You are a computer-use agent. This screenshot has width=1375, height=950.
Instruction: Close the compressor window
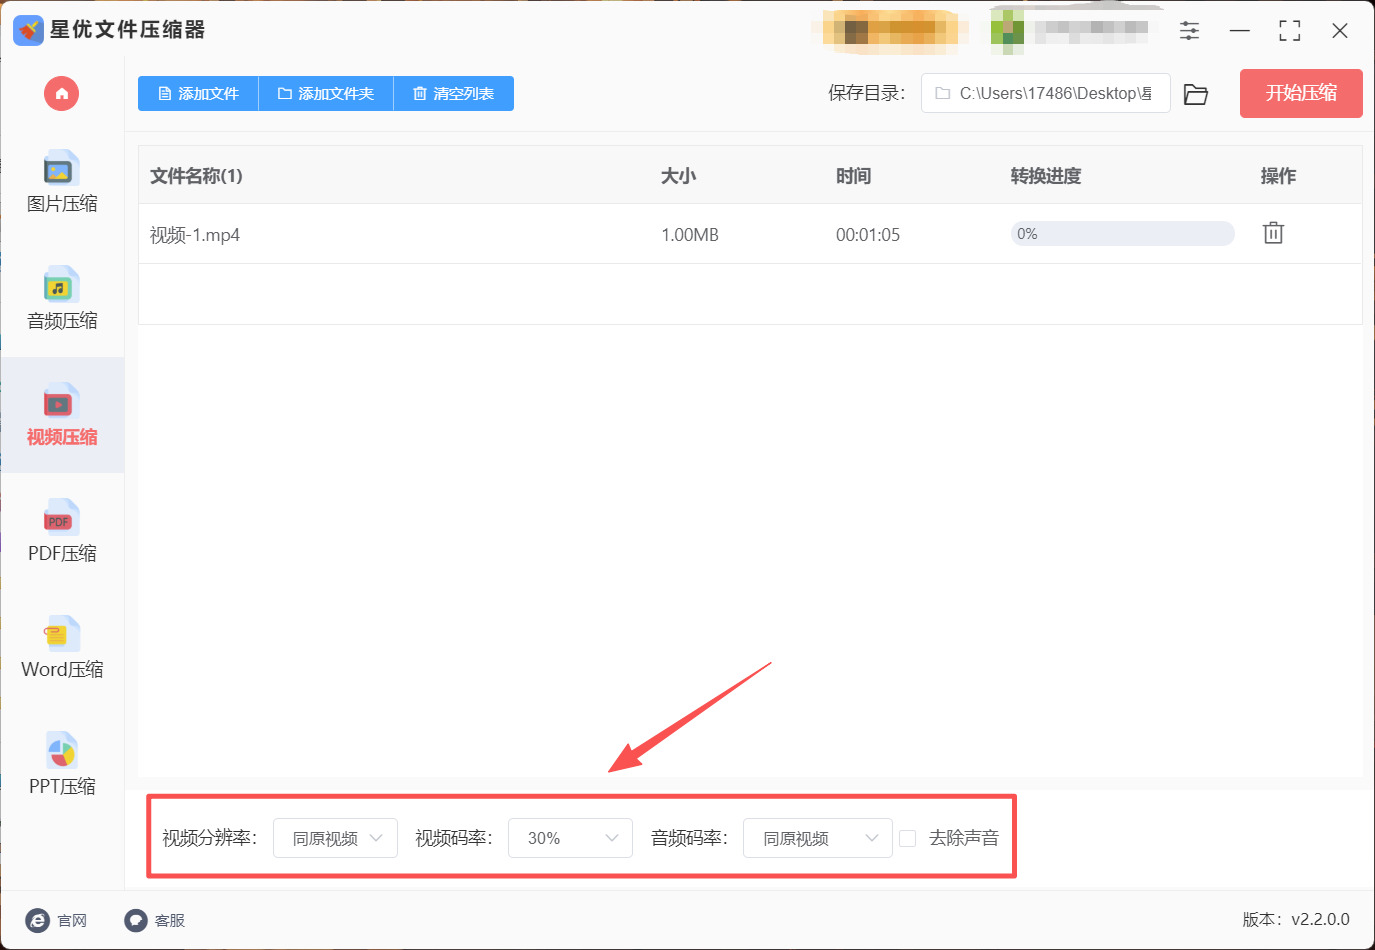[1340, 31]
